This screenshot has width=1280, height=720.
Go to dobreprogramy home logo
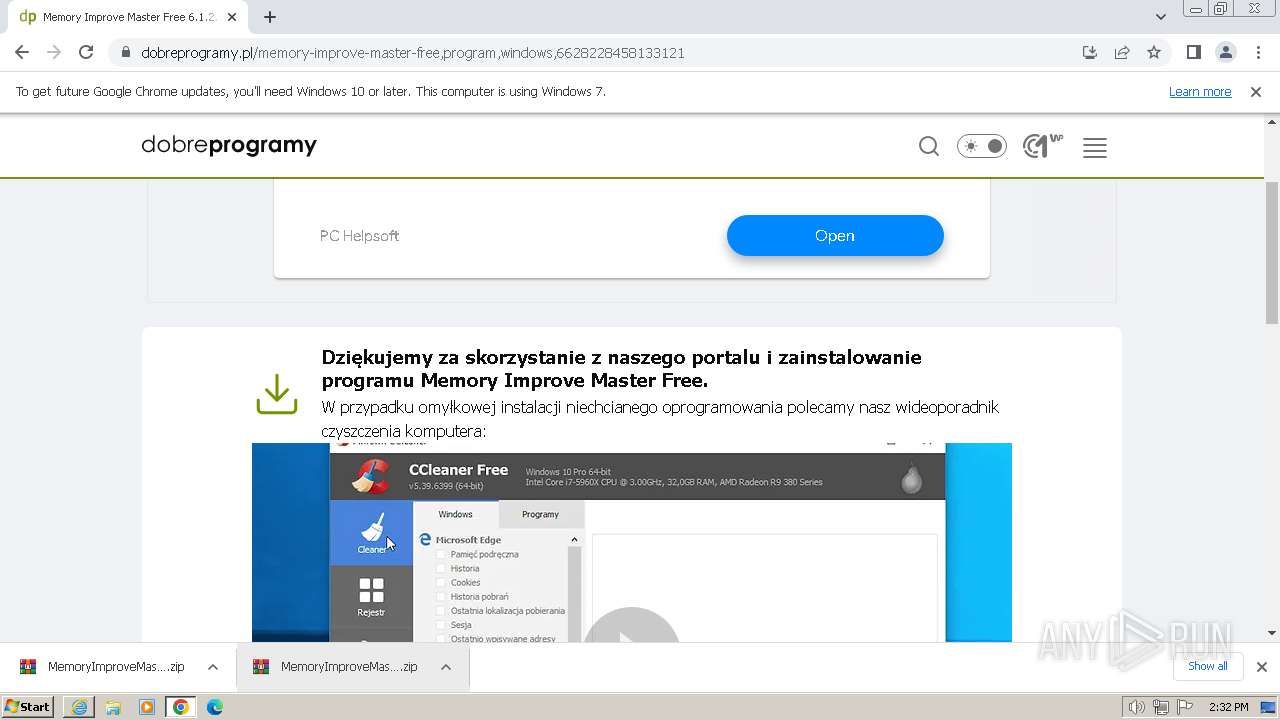(229, 146)
